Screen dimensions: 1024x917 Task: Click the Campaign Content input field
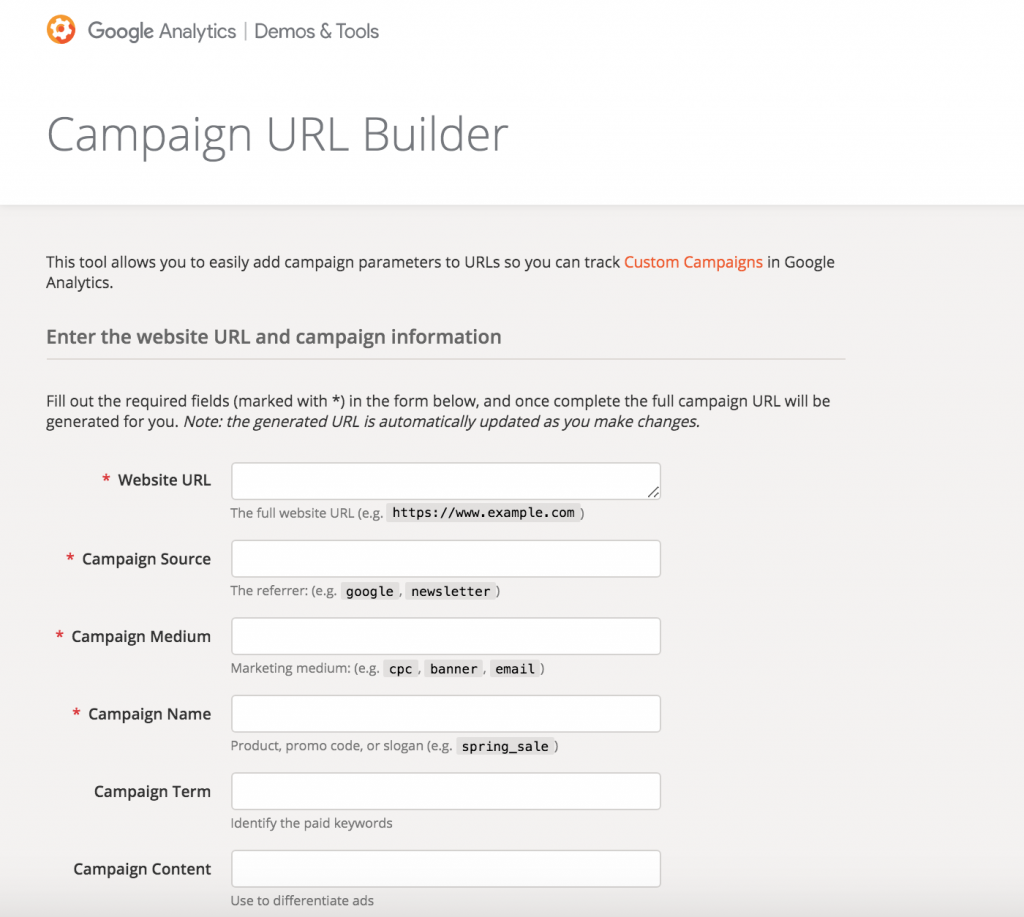coord(445,869)
